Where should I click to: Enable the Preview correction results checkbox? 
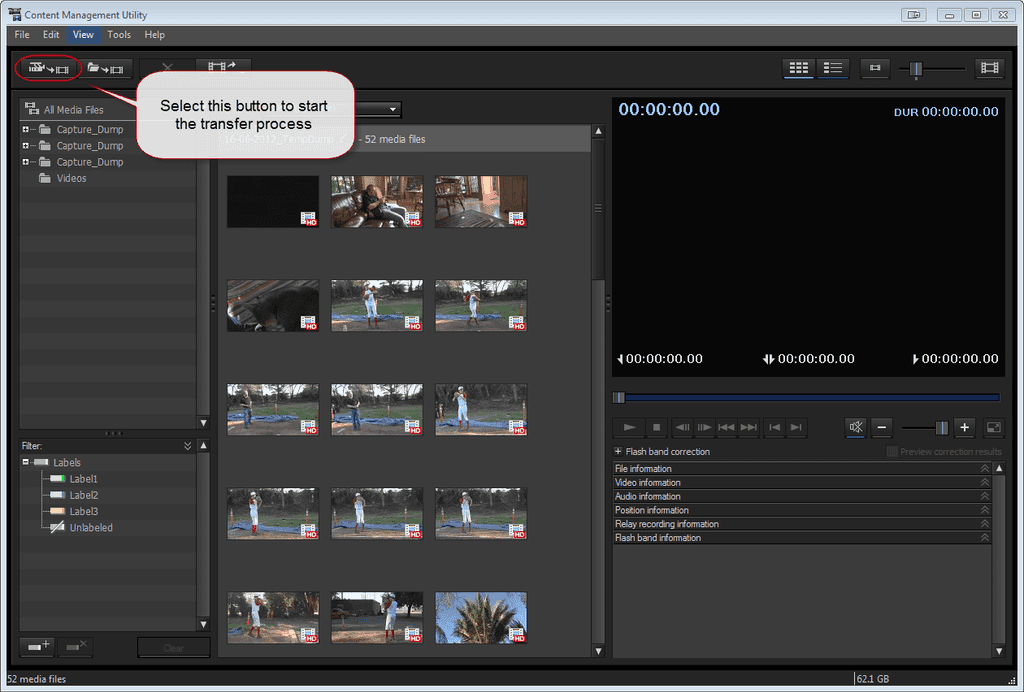[x=892, y=452]
